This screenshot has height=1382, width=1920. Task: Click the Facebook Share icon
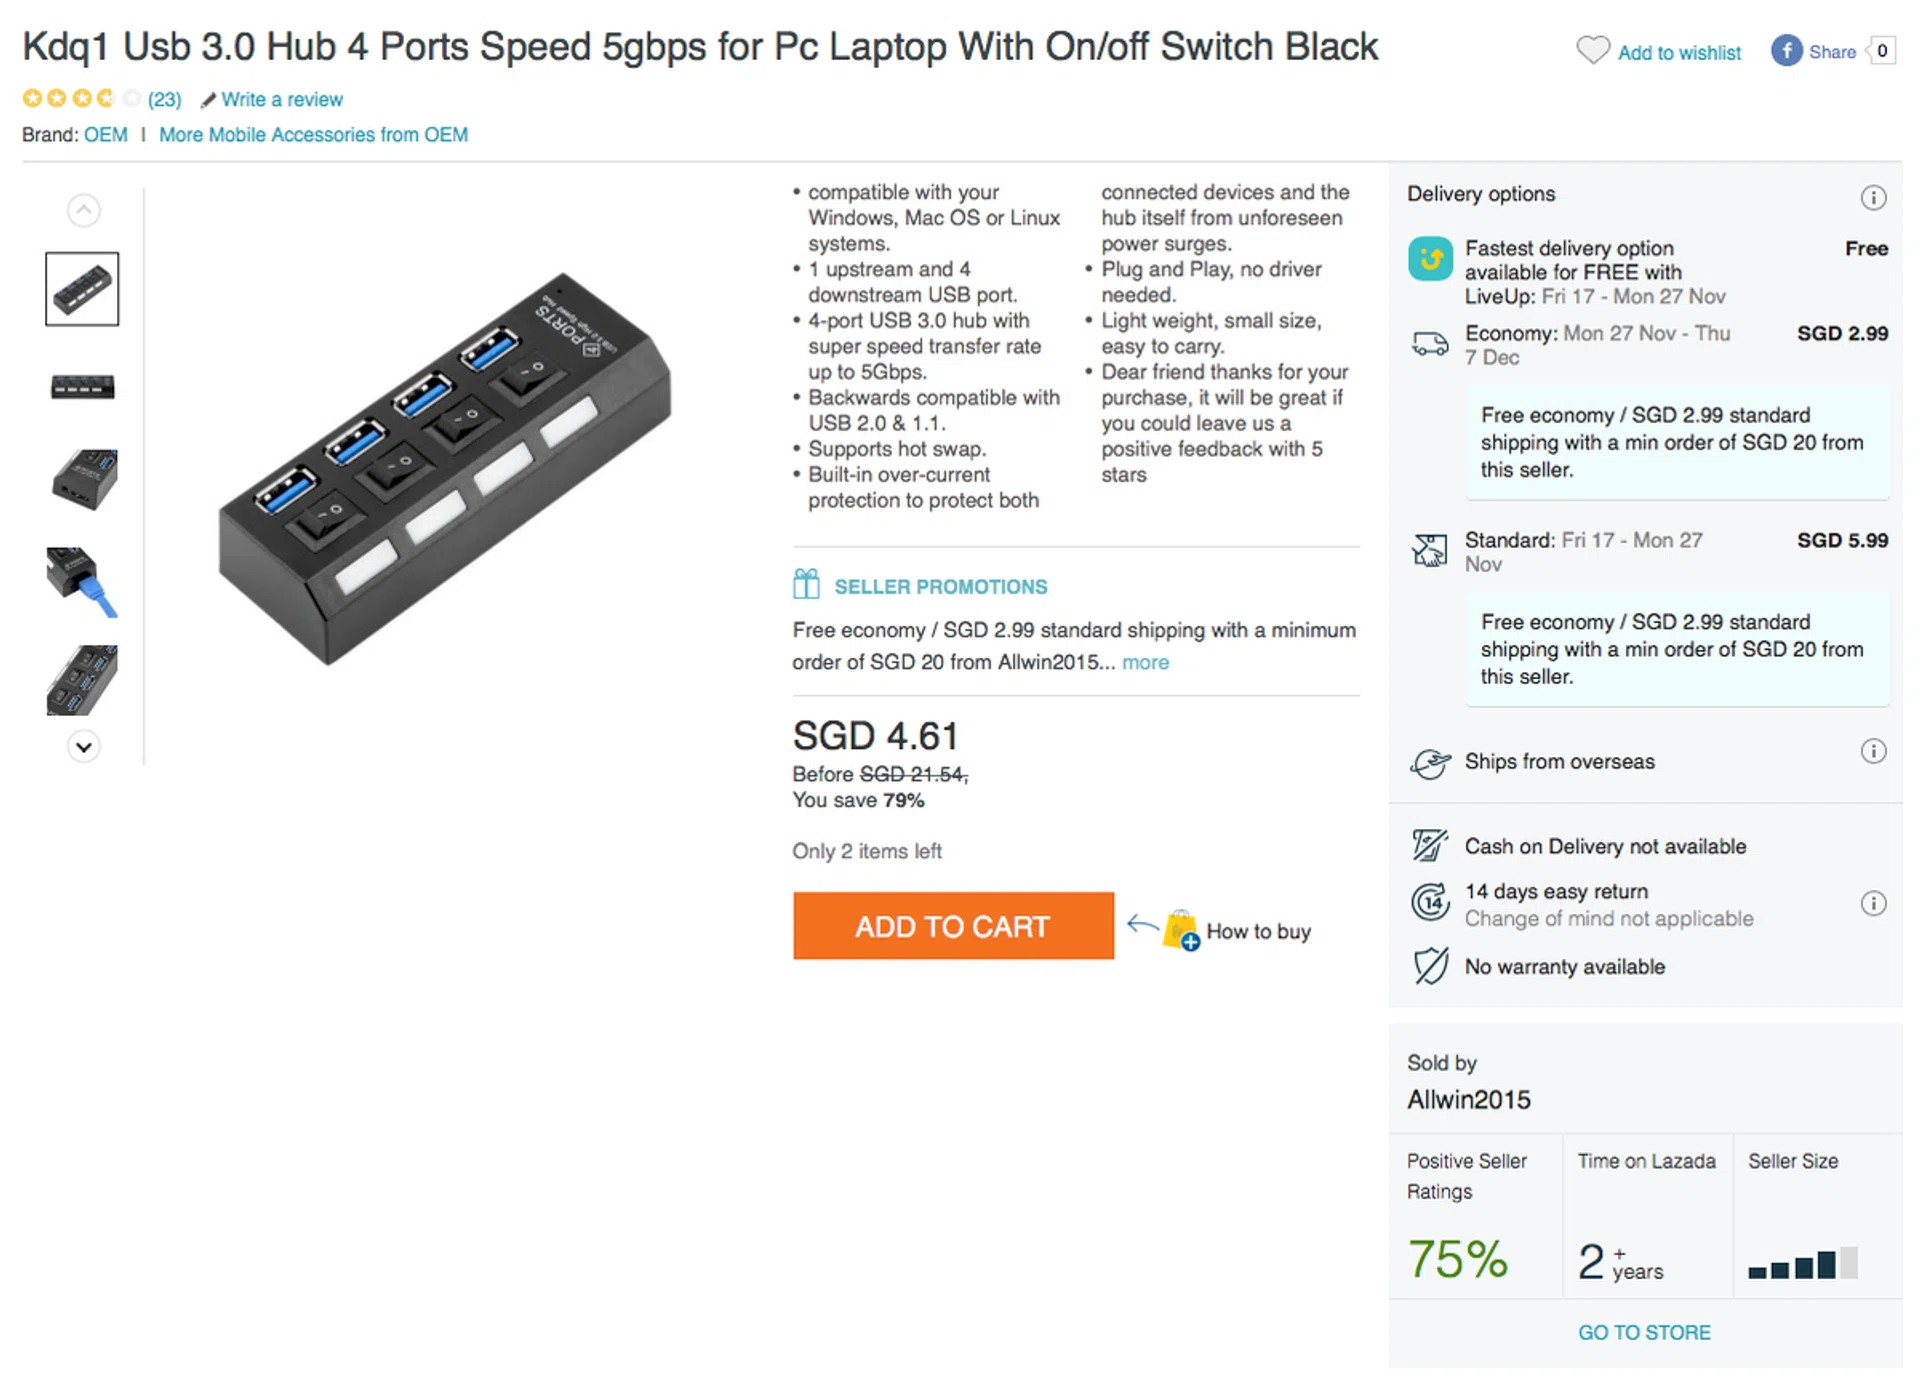1786,51
